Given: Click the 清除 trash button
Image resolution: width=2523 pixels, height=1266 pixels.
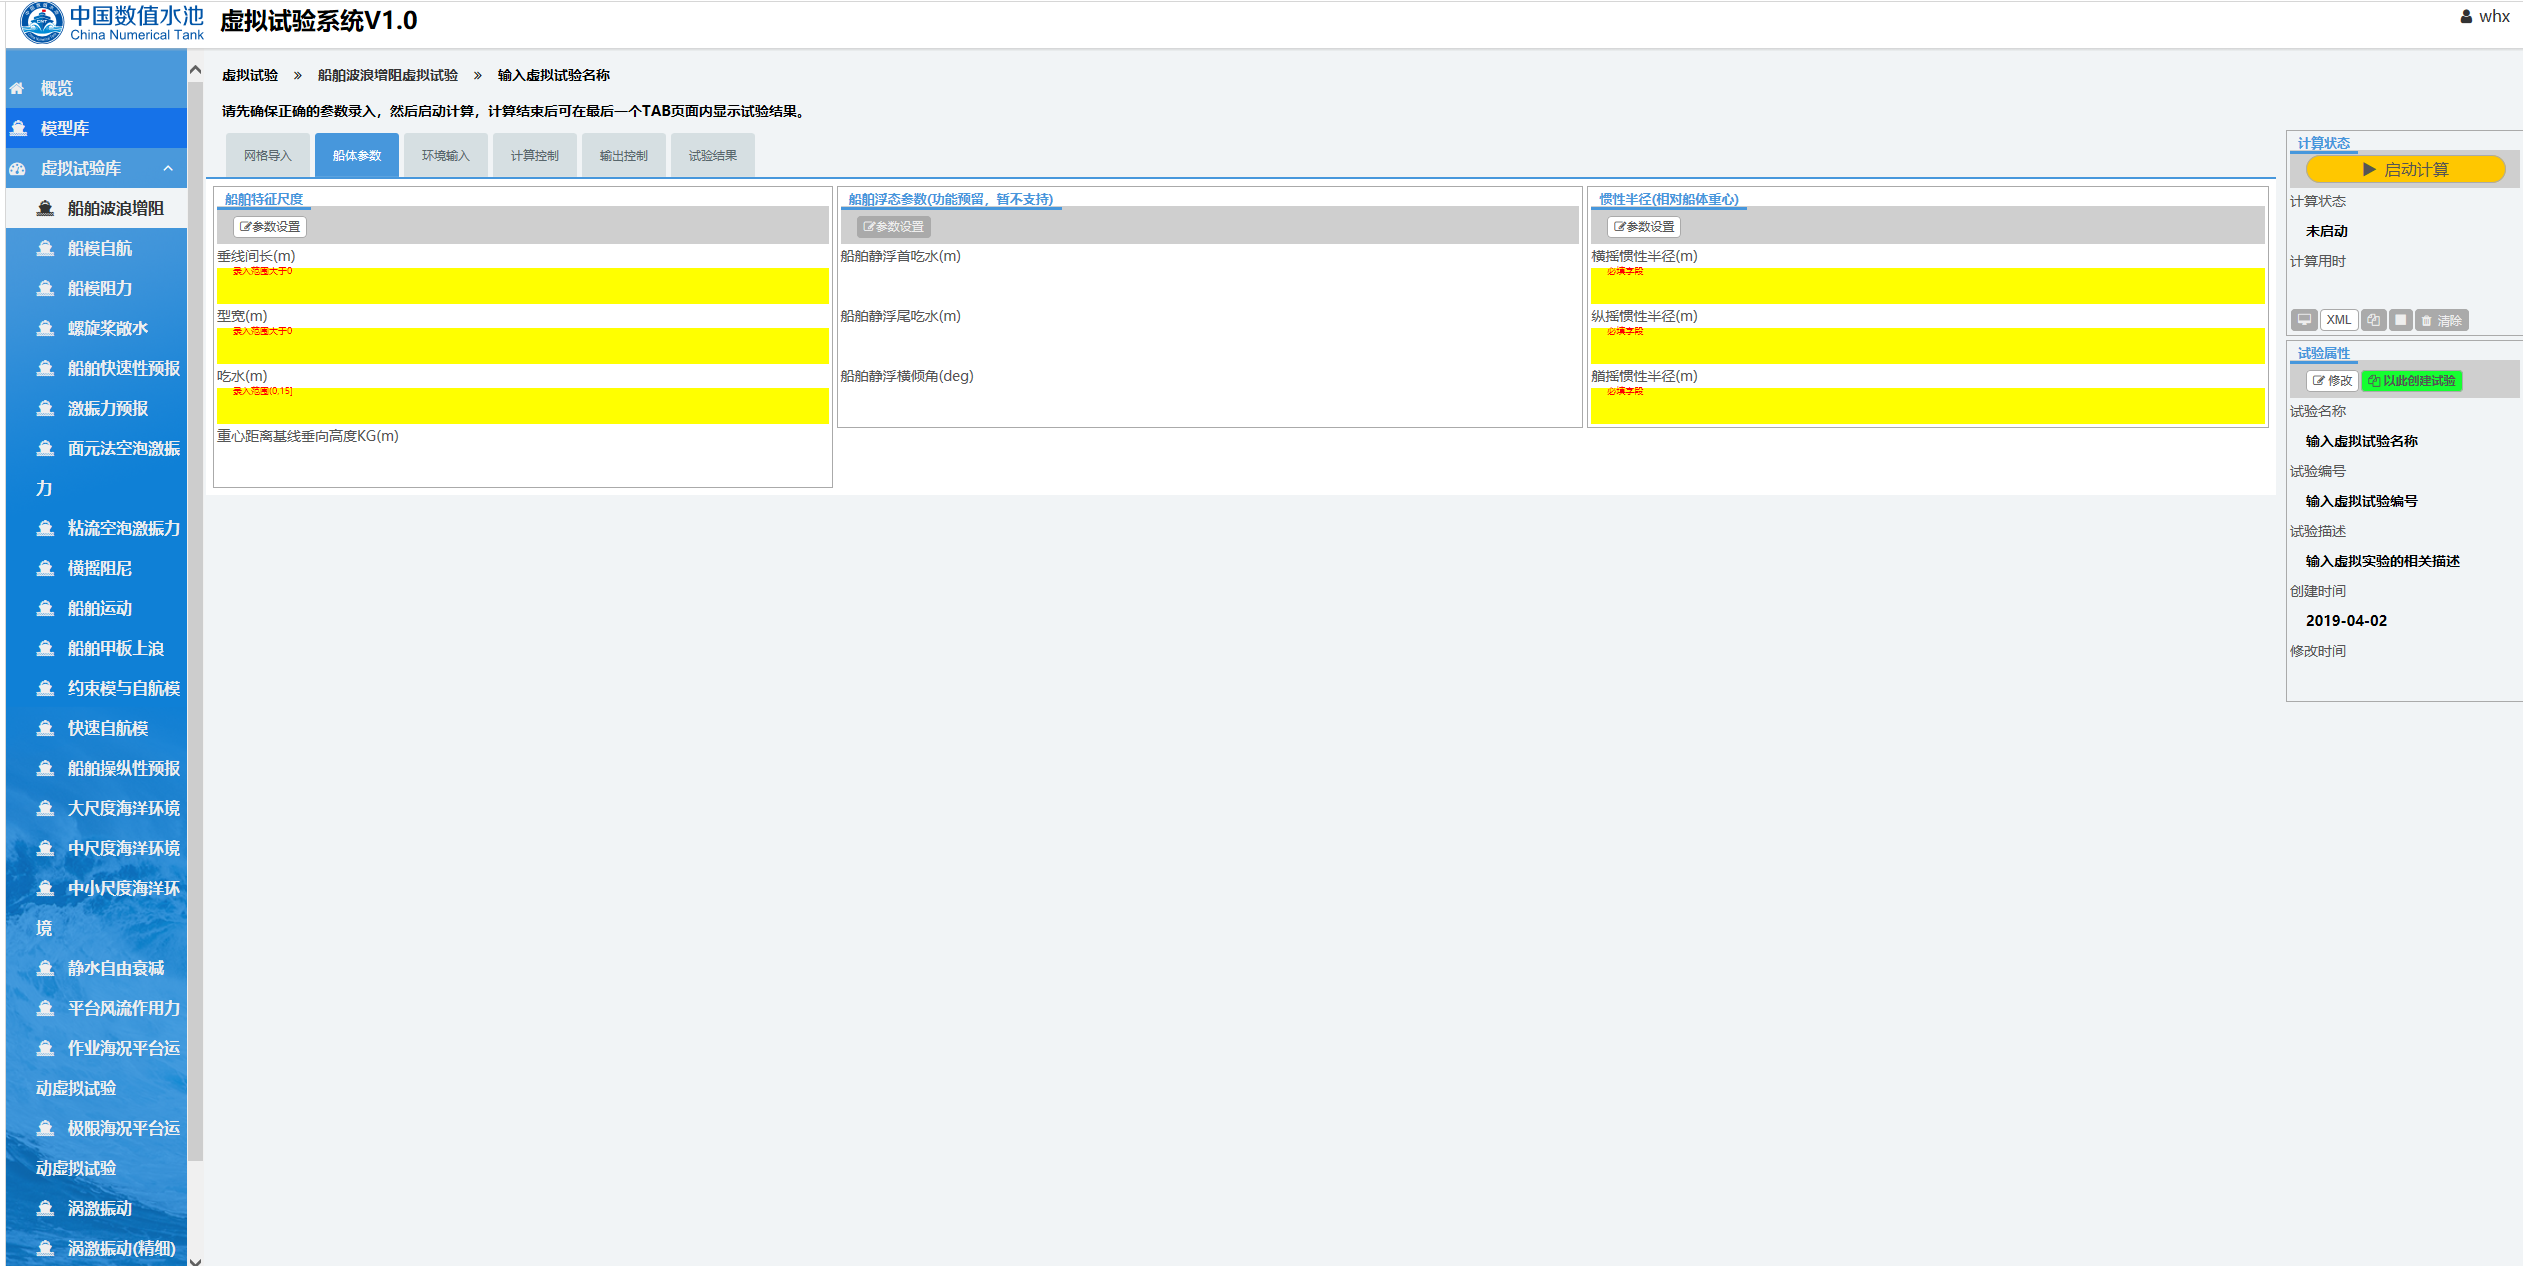Looking at the screenshot, I should pos(2441,320).
